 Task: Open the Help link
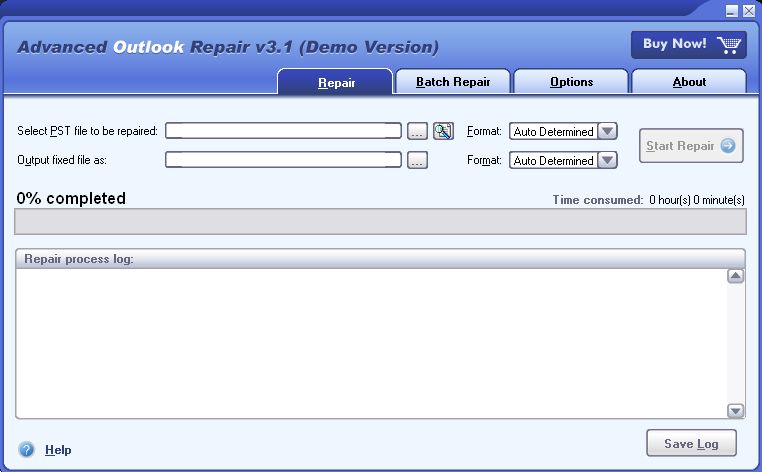[x=58, y=450]
